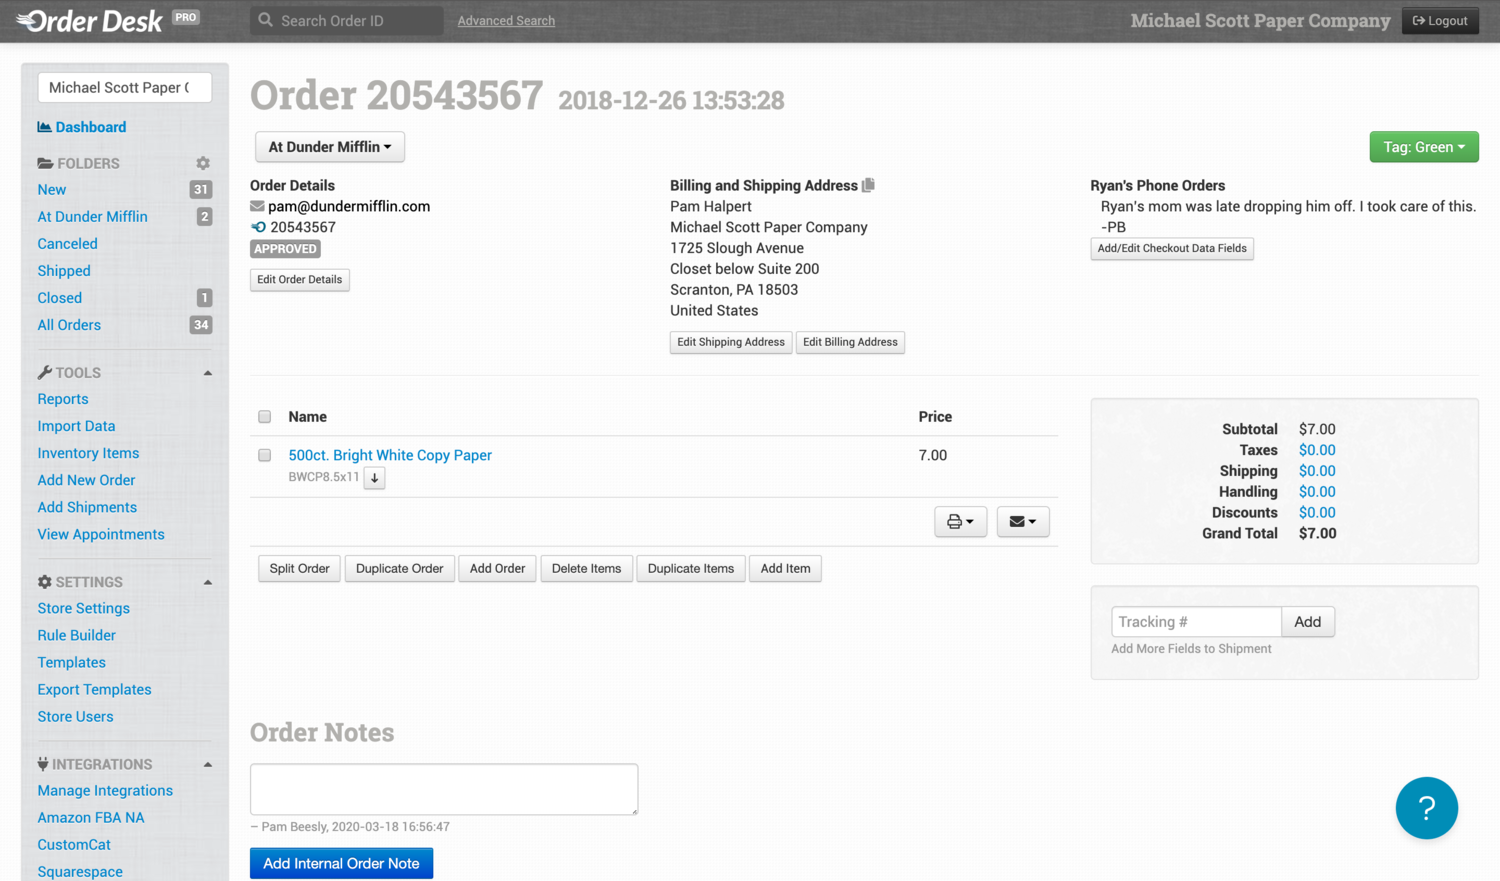The width and height of the screenshot is (1500, 881).
Task: Open the At Dunder Mifflin folder dropdown
Action: [x=330, y=147]
